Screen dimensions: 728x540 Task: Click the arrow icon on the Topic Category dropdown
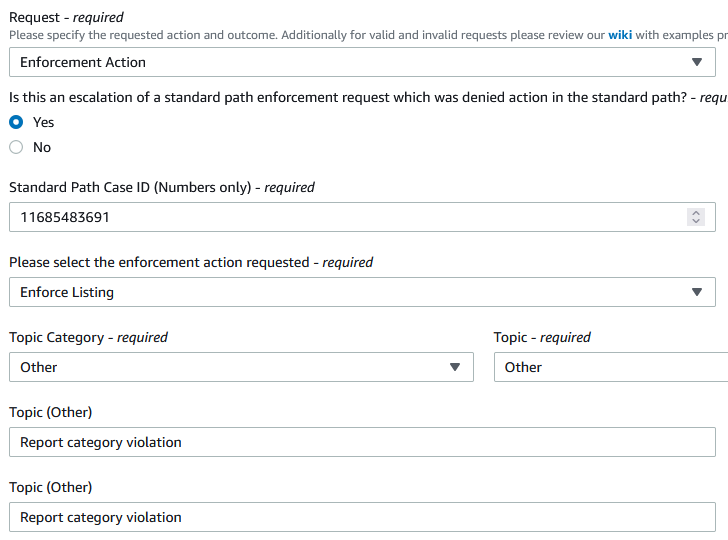tap(455, 367)
